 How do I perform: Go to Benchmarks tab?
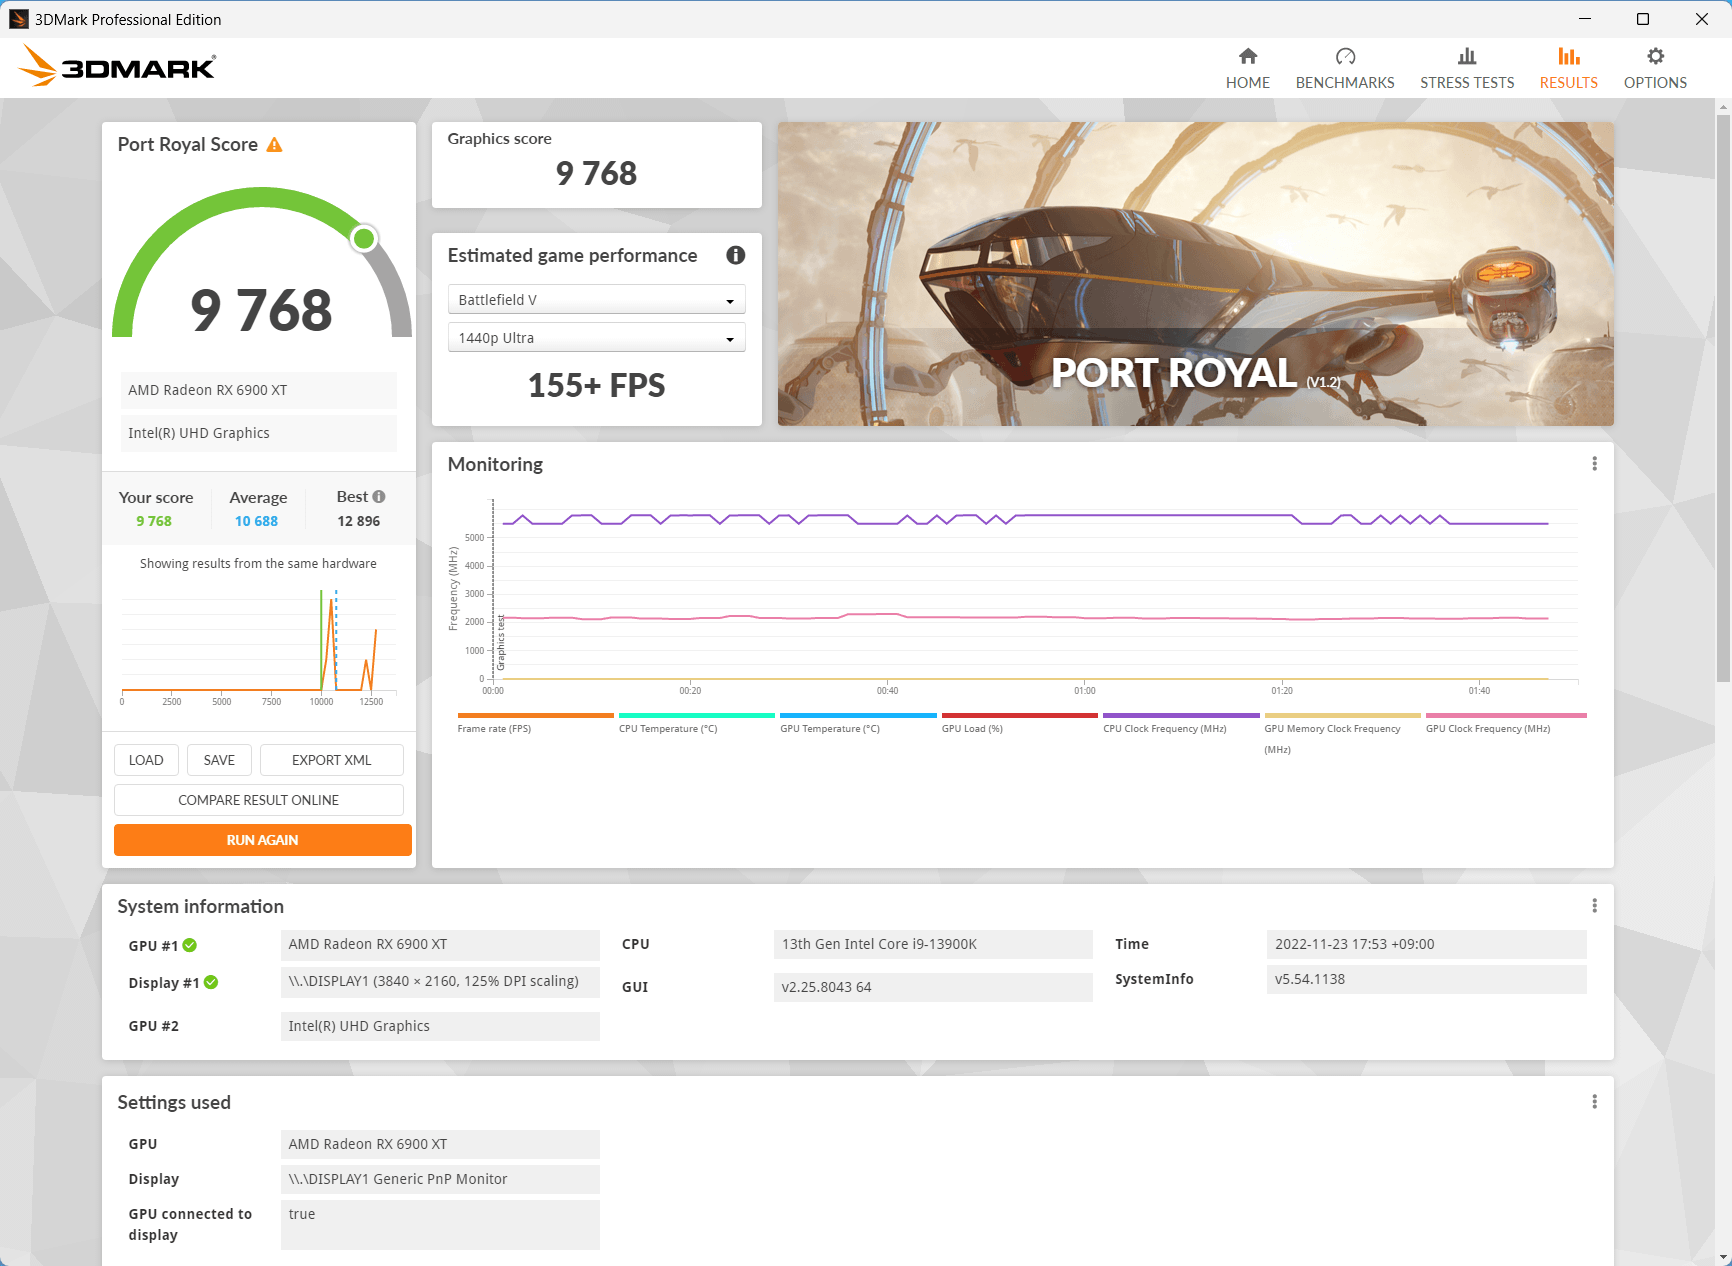tap(1345, 68)
